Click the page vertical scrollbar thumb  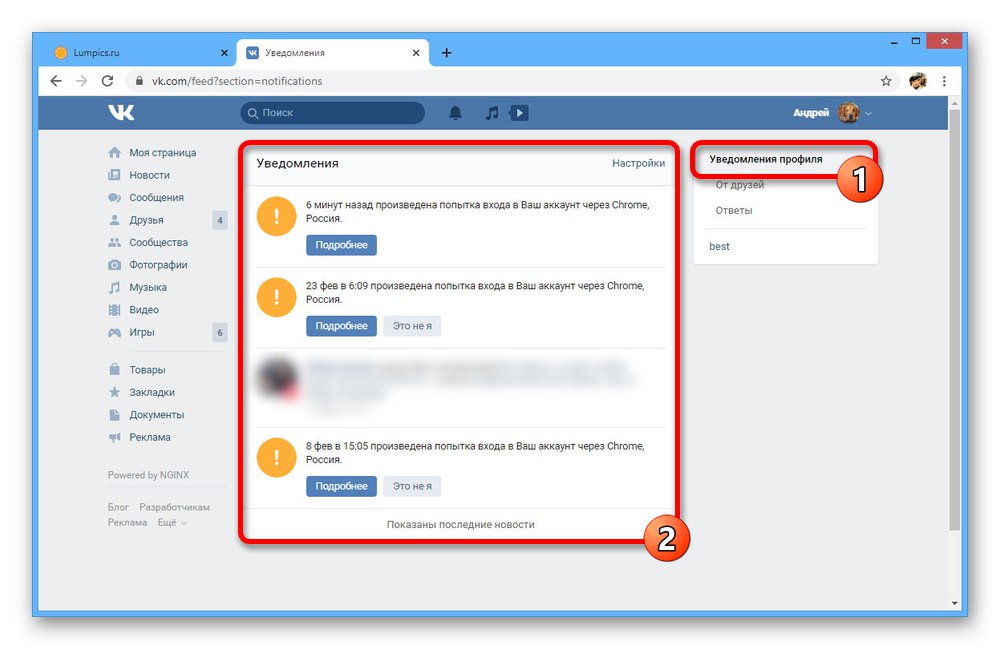pyautogui.click(x=954, y=319)
